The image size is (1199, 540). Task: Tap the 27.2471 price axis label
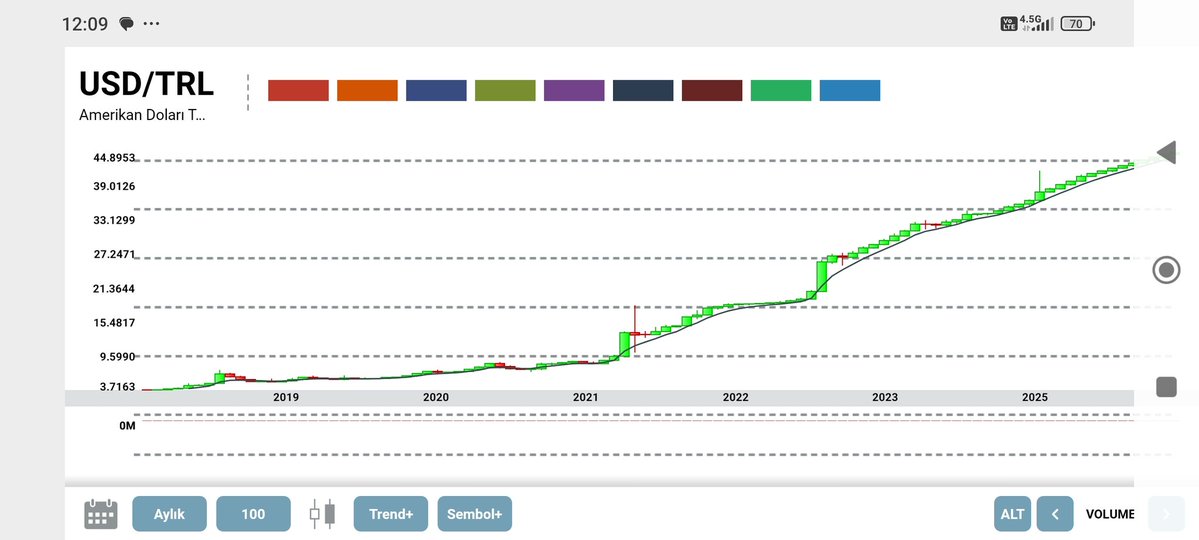point(115,254)
